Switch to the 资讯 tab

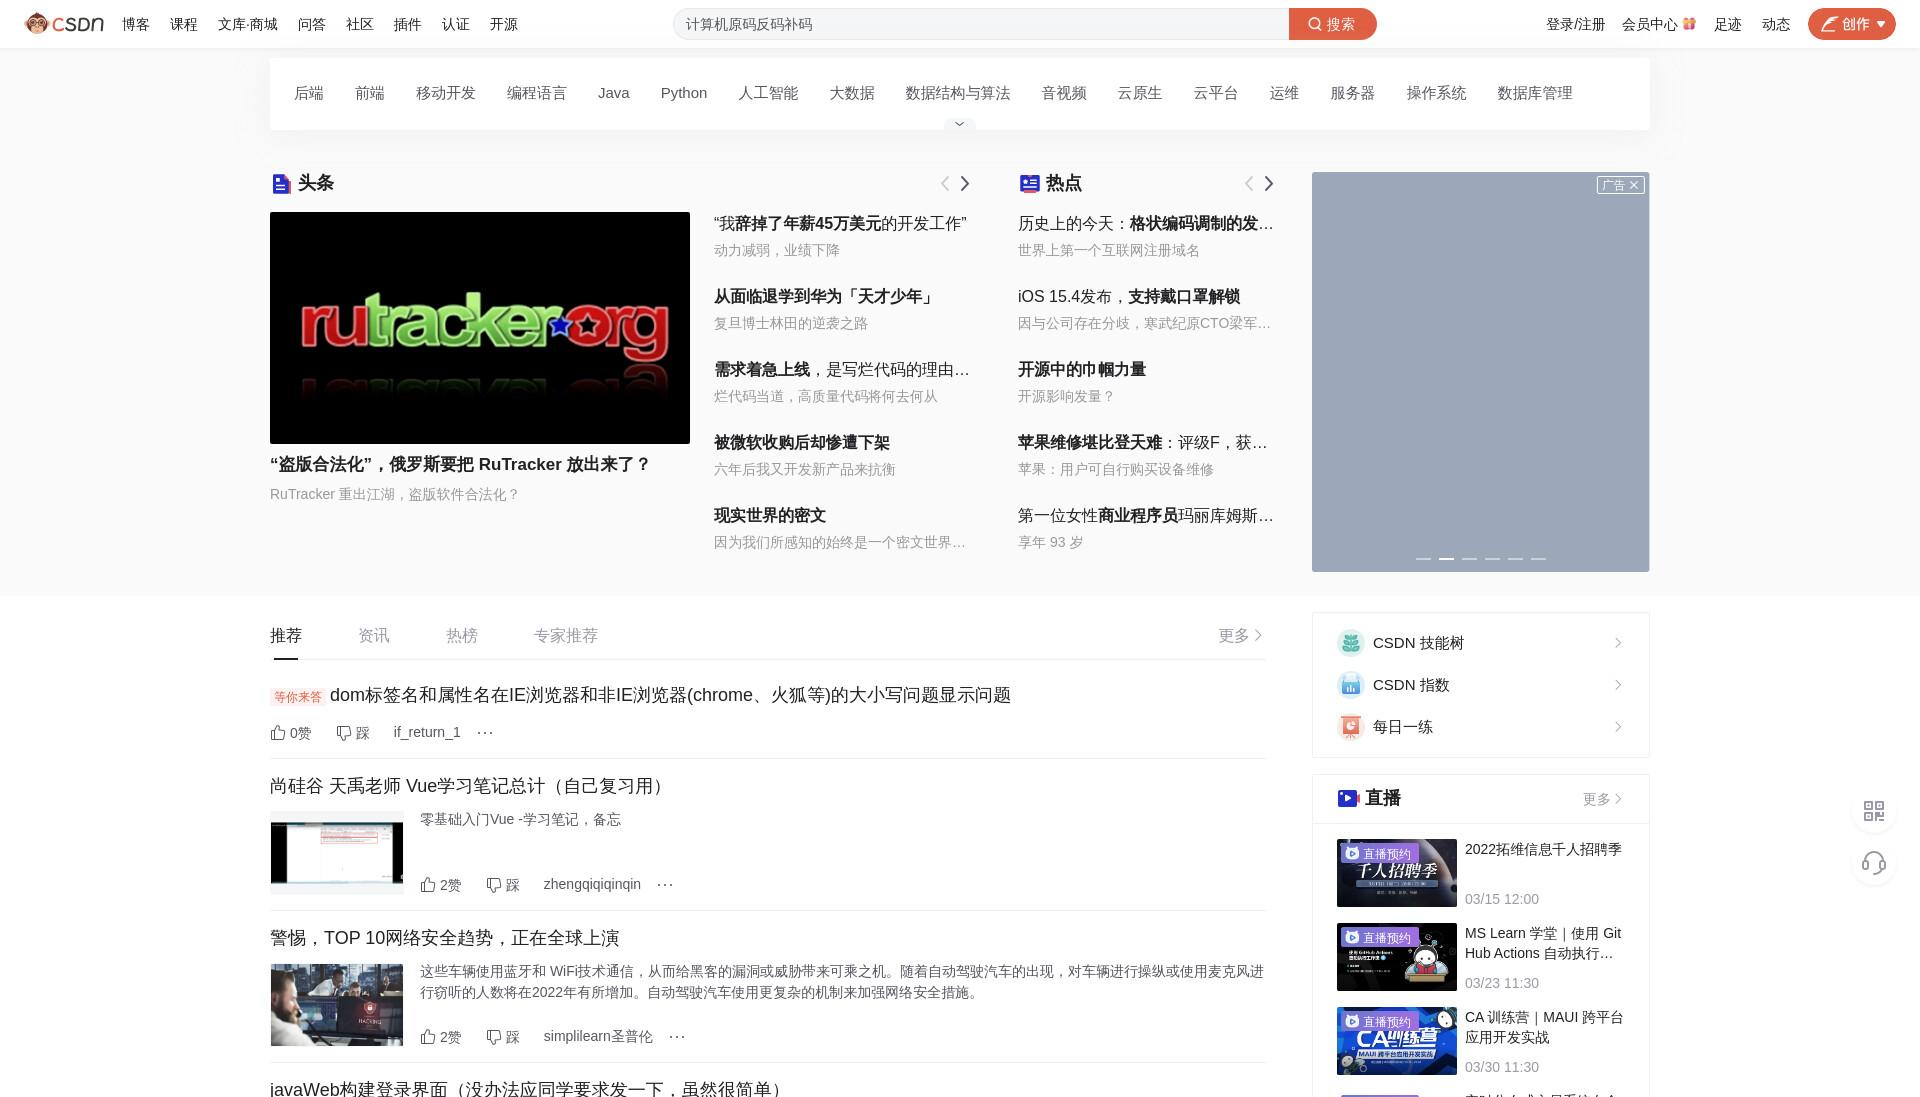tap(374, 636)
